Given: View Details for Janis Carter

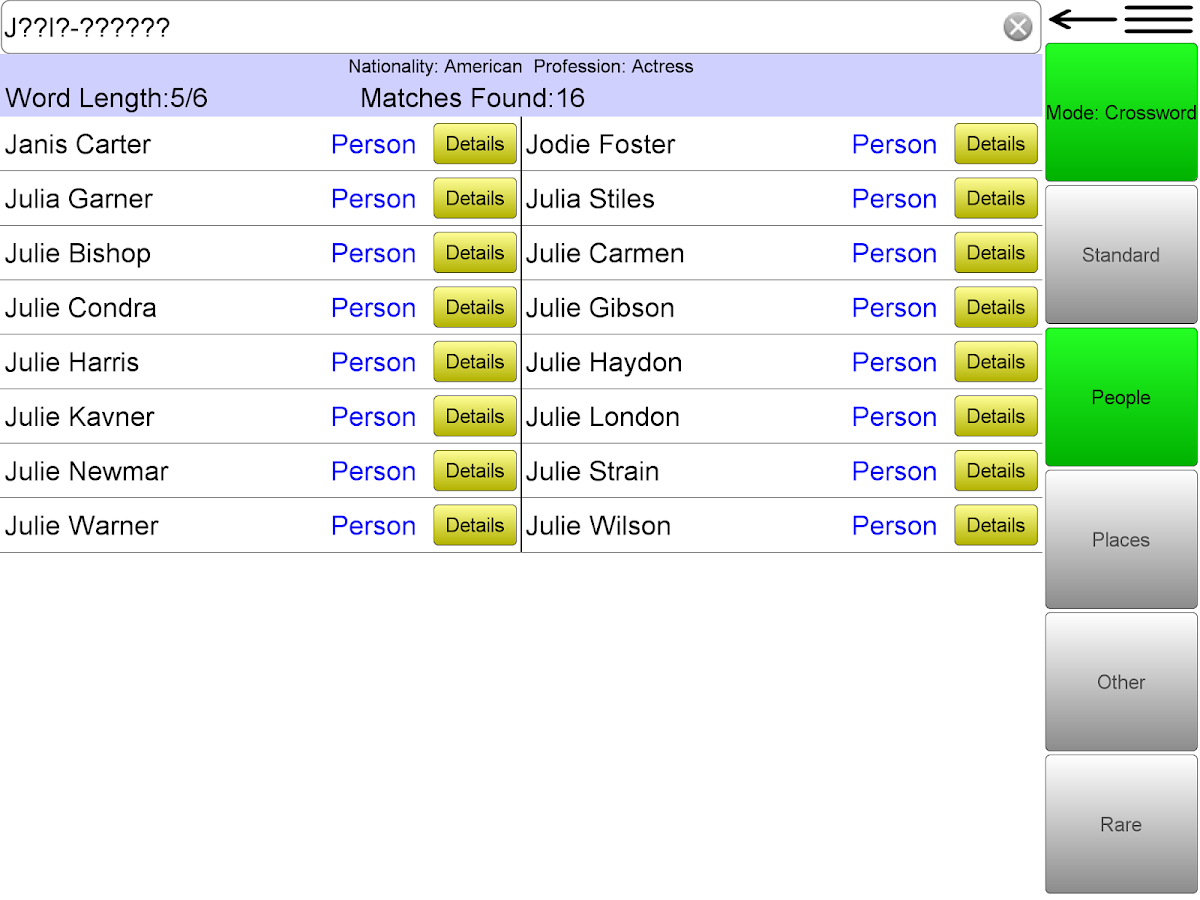Looking at the screenshot, I should (x=474, y=144).
